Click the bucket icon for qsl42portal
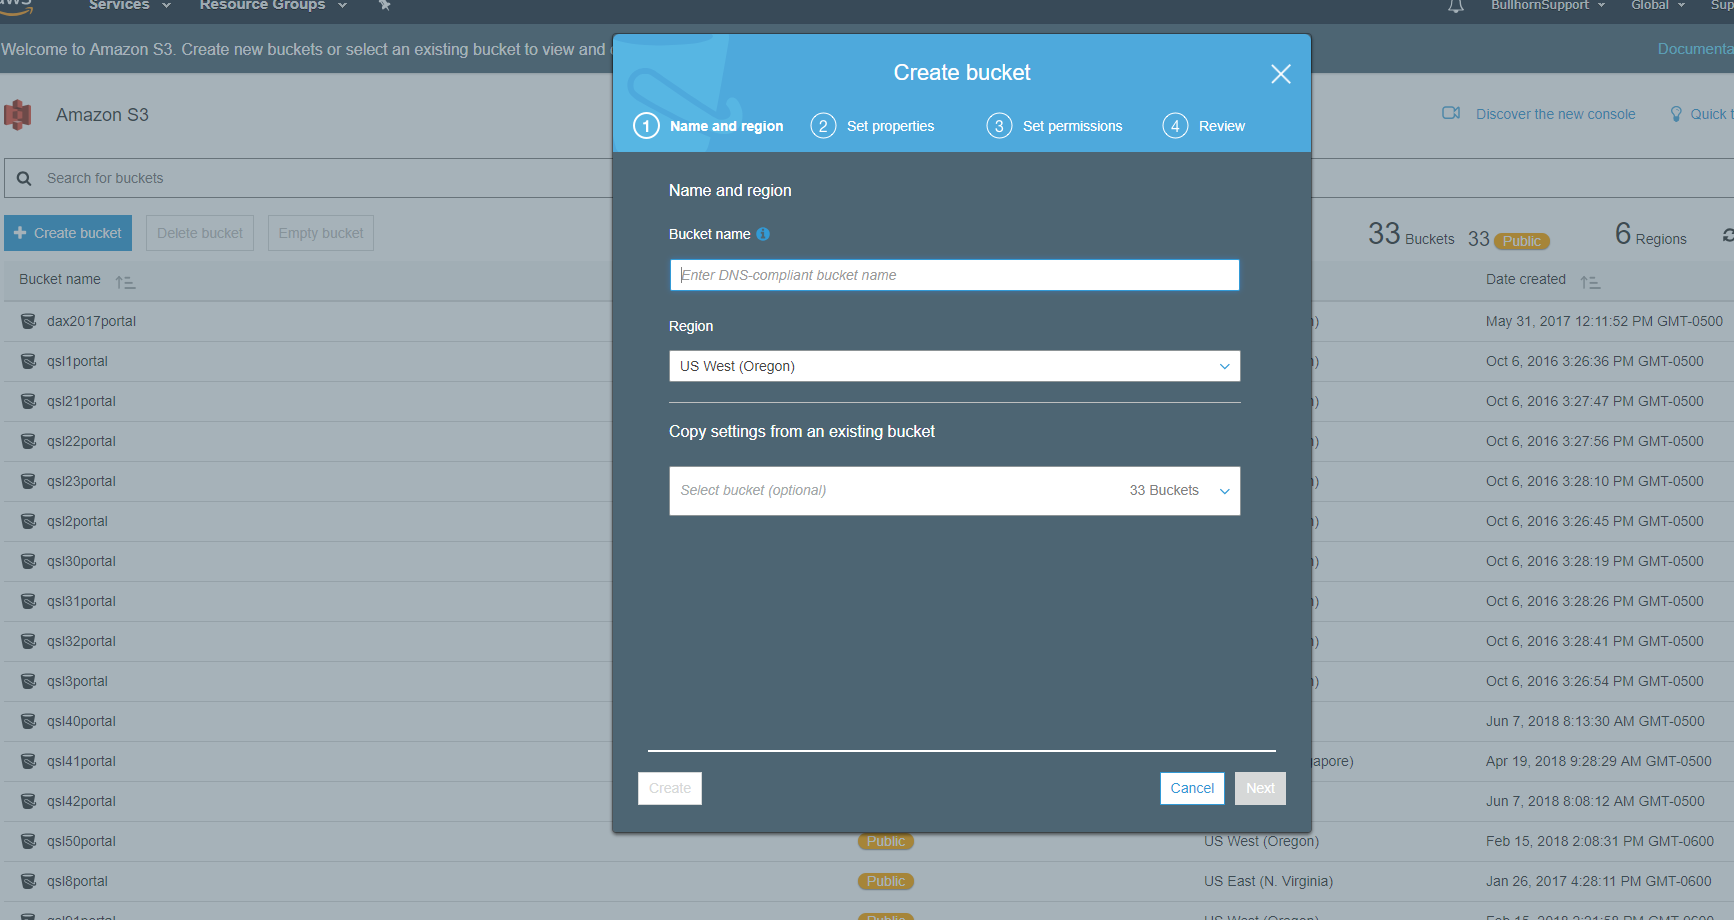The image size is (1734, 920). [x=28, y=801]
